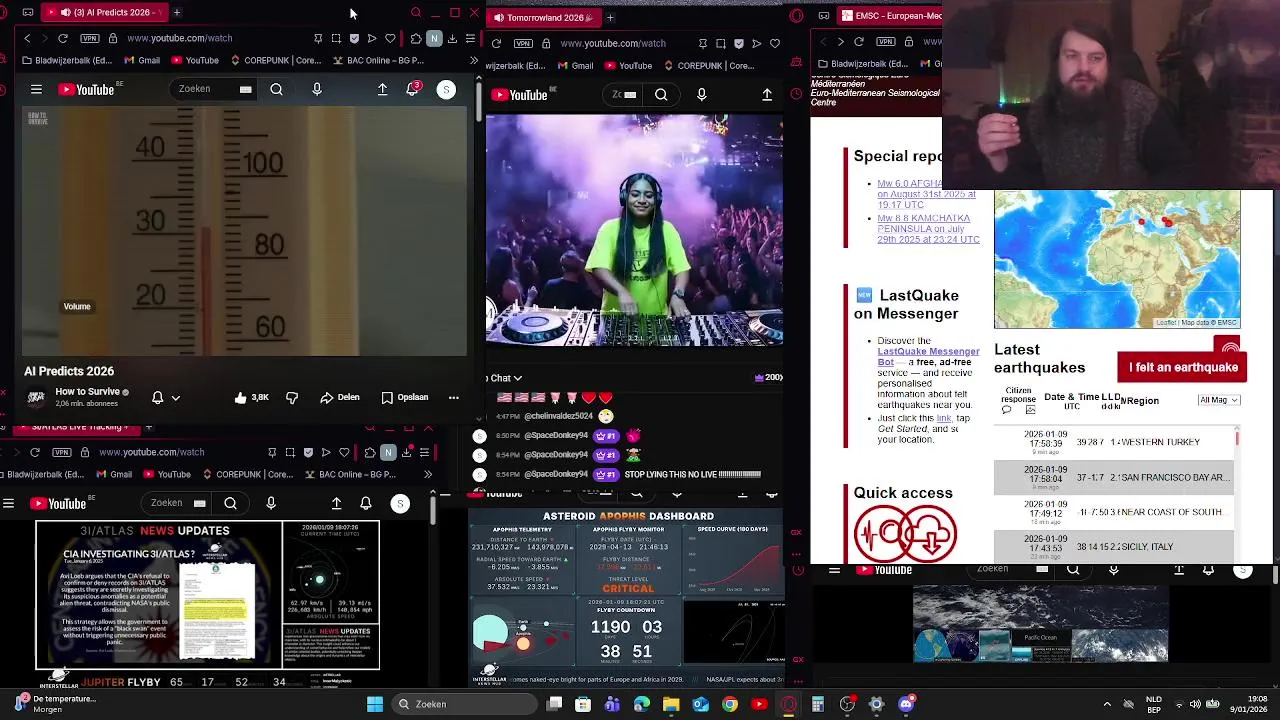Viewport: 1280px width, 720px height.
Task: Toggle N extension in 3I/ATLAS window toolbar
Action: click(x=388, y=452)
